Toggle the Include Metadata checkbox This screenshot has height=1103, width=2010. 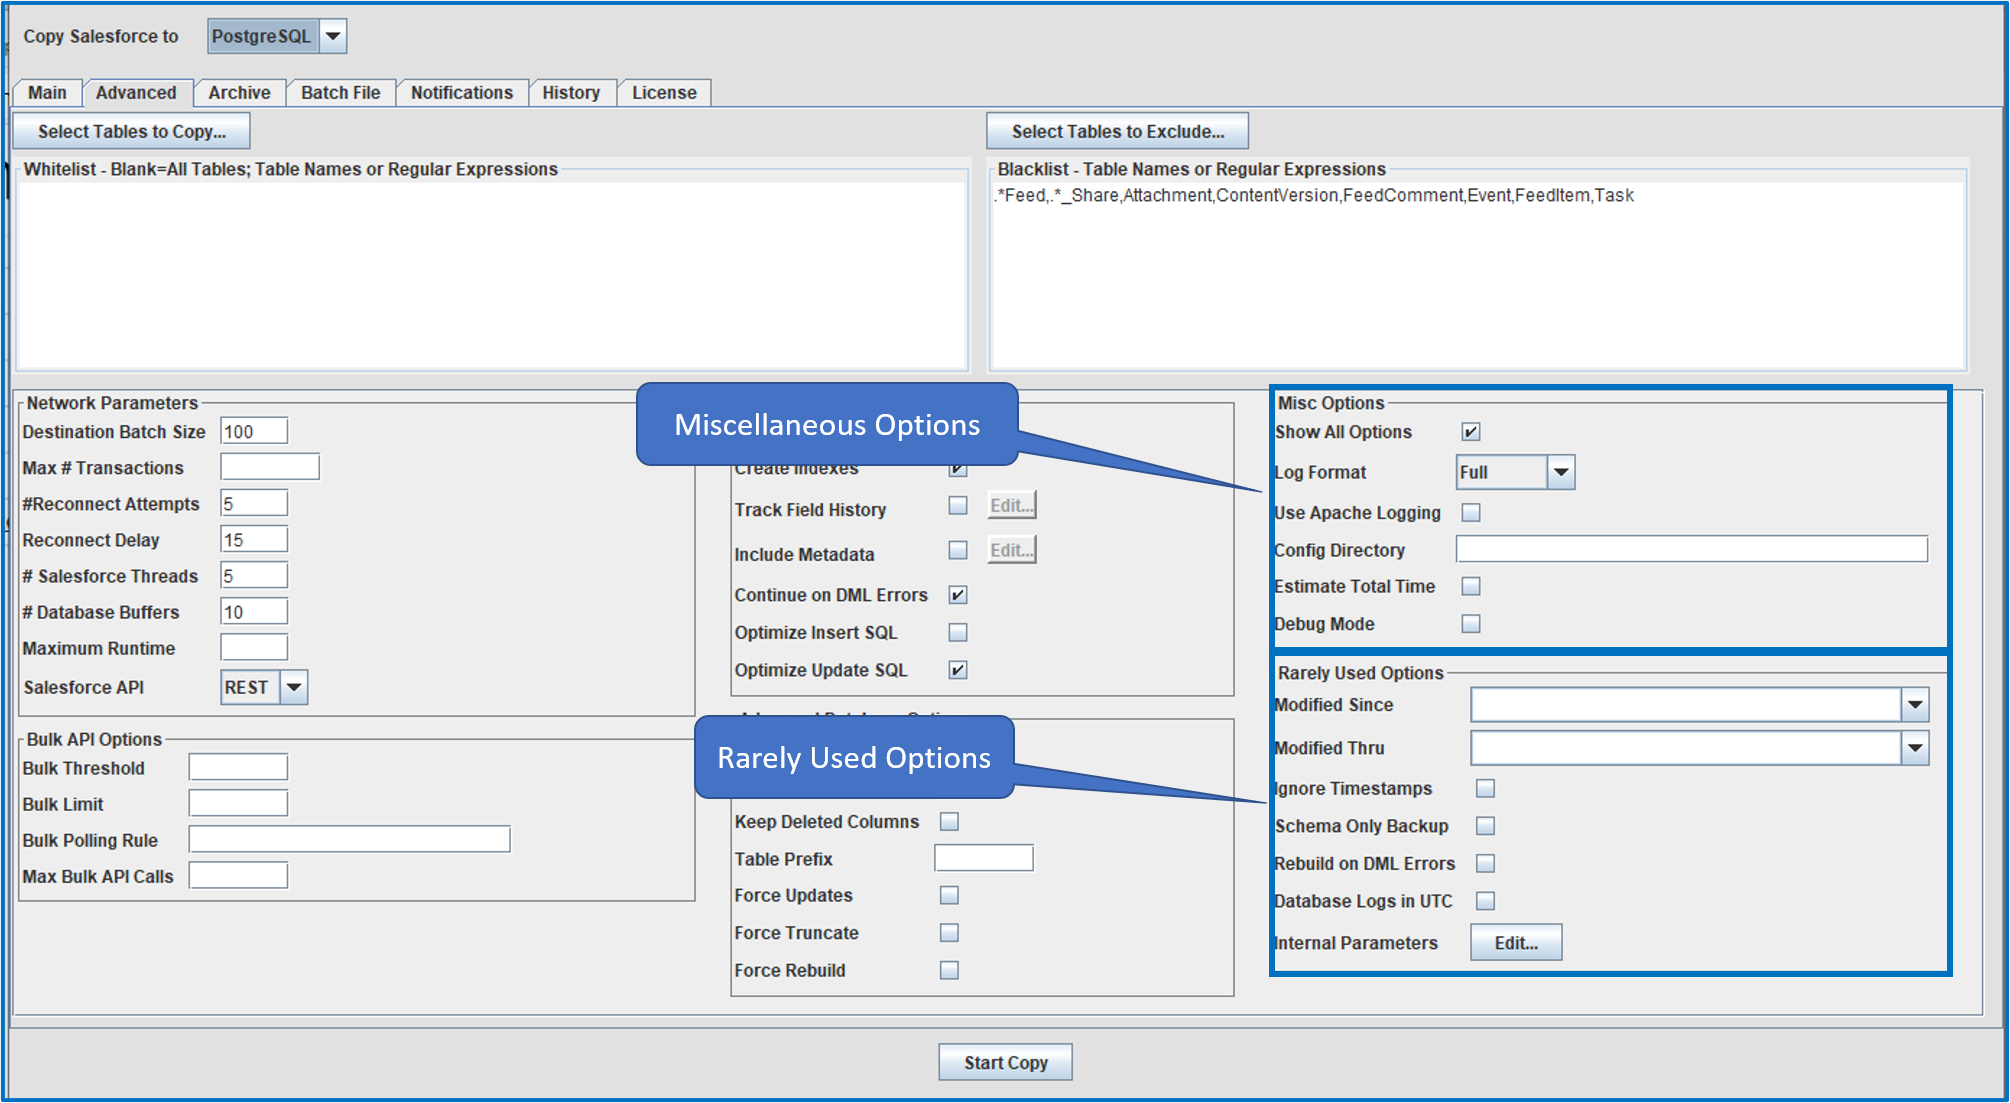click(958, 550)
